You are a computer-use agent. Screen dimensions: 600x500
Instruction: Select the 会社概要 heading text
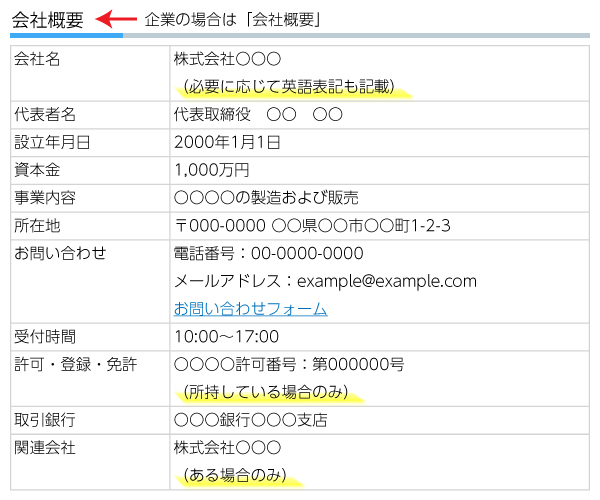pos(48,19)
